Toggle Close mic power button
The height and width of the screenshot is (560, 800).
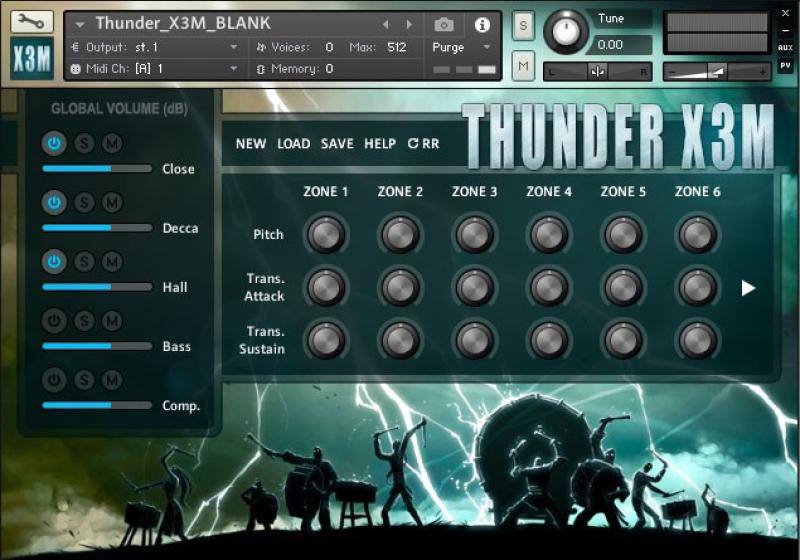[54, 143]
